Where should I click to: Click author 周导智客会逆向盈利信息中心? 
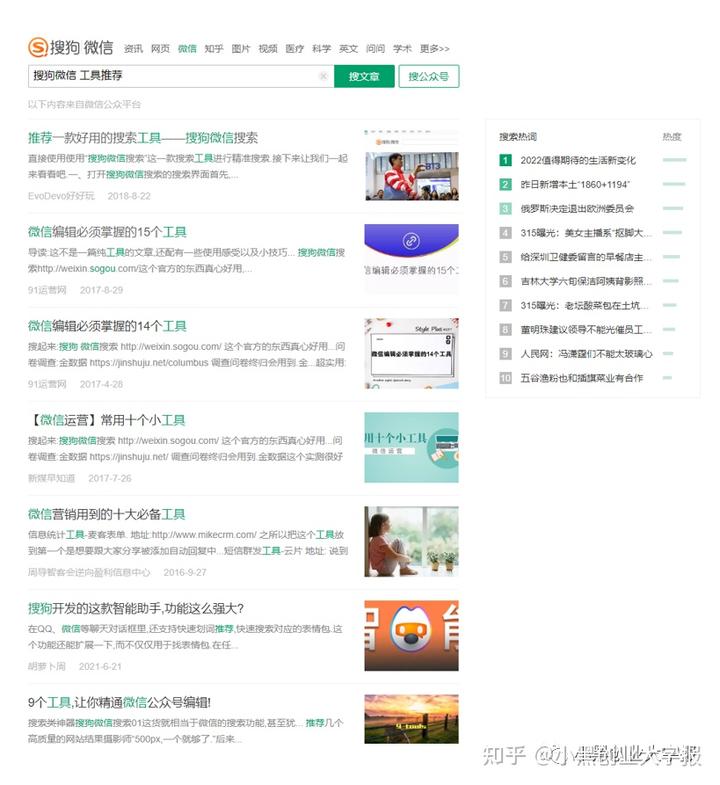[x=89, y=572]
